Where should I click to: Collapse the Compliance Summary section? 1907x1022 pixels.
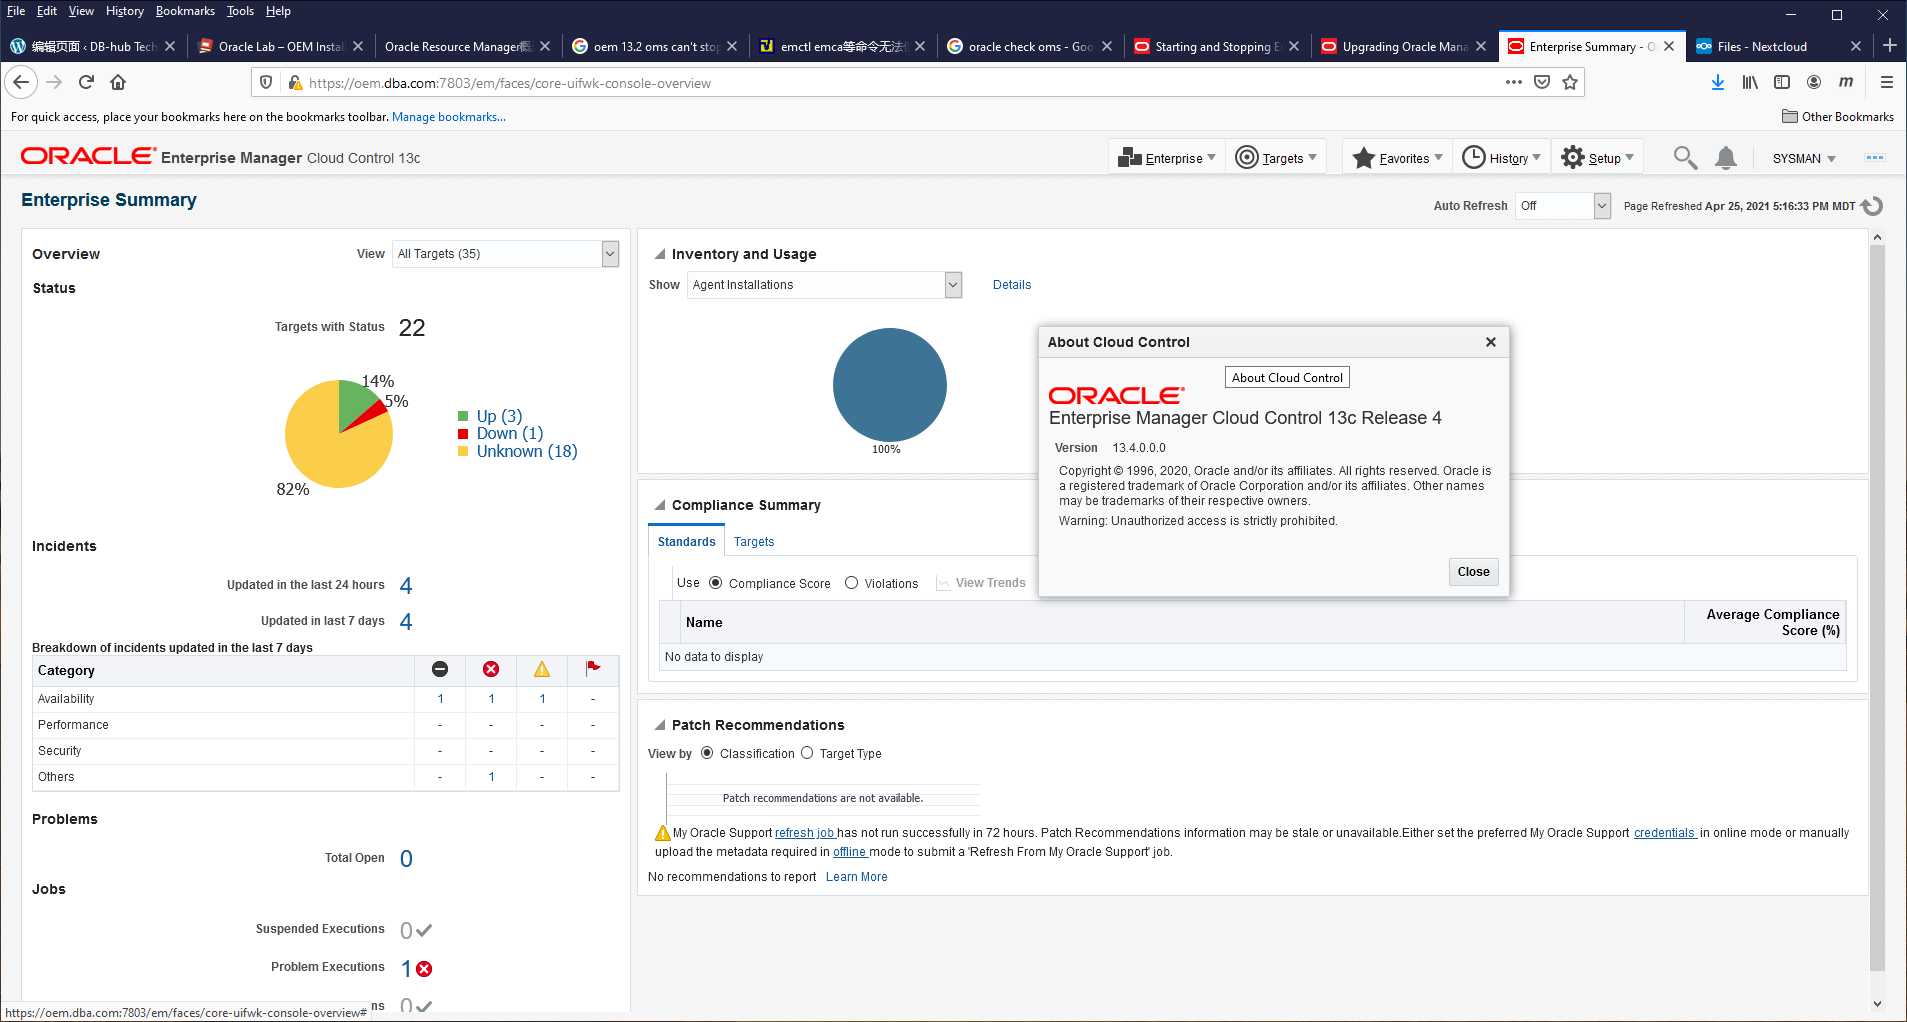[659, 505]
